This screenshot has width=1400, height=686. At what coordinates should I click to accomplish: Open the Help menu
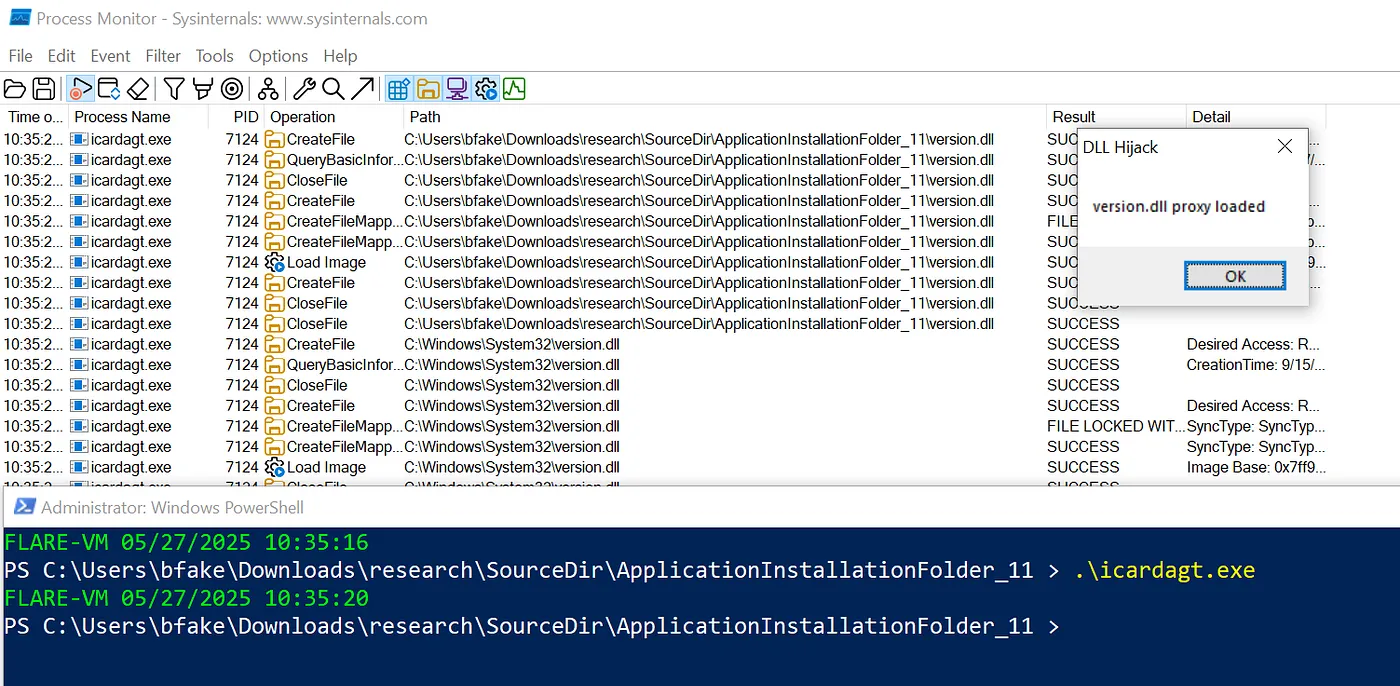point(340,56)
